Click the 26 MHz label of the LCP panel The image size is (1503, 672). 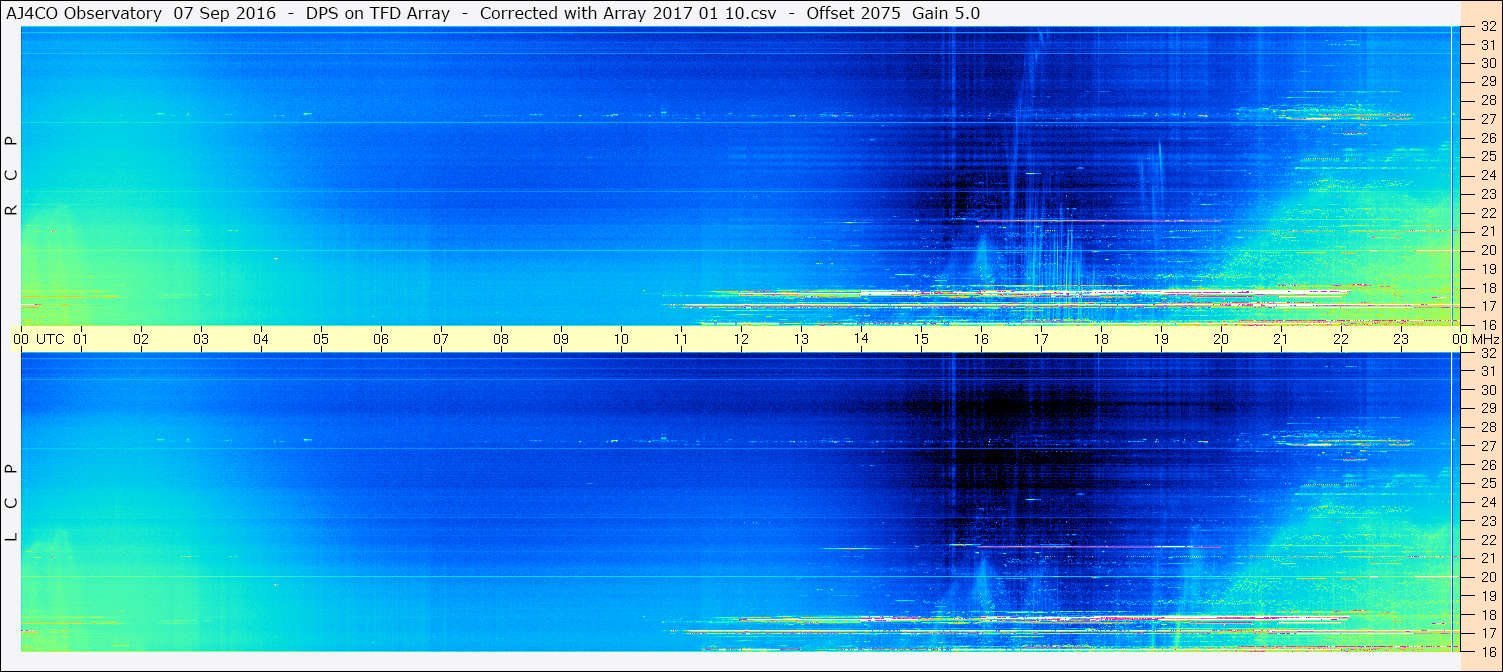[1488, 465]
